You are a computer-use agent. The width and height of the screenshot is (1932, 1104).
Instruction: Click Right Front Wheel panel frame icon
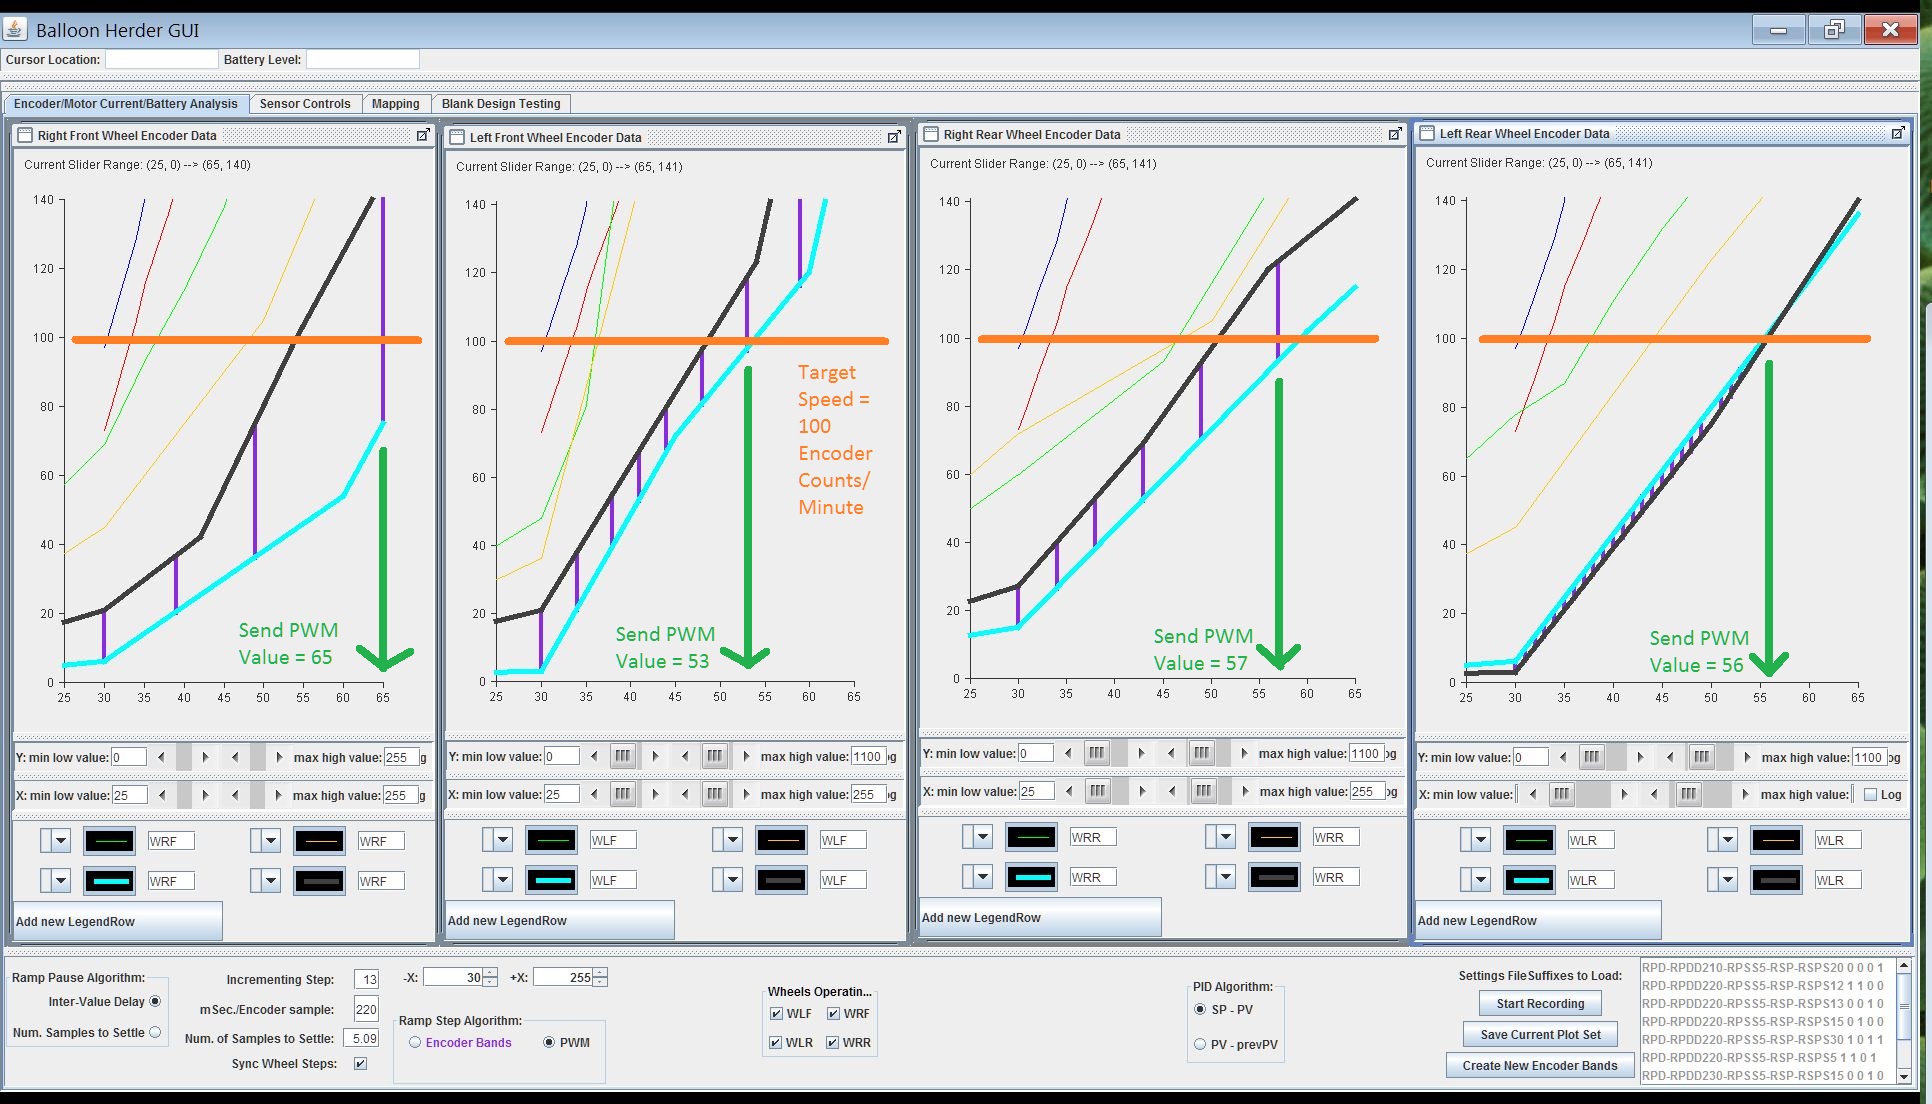pyautogui.click(x=25, y=135)
